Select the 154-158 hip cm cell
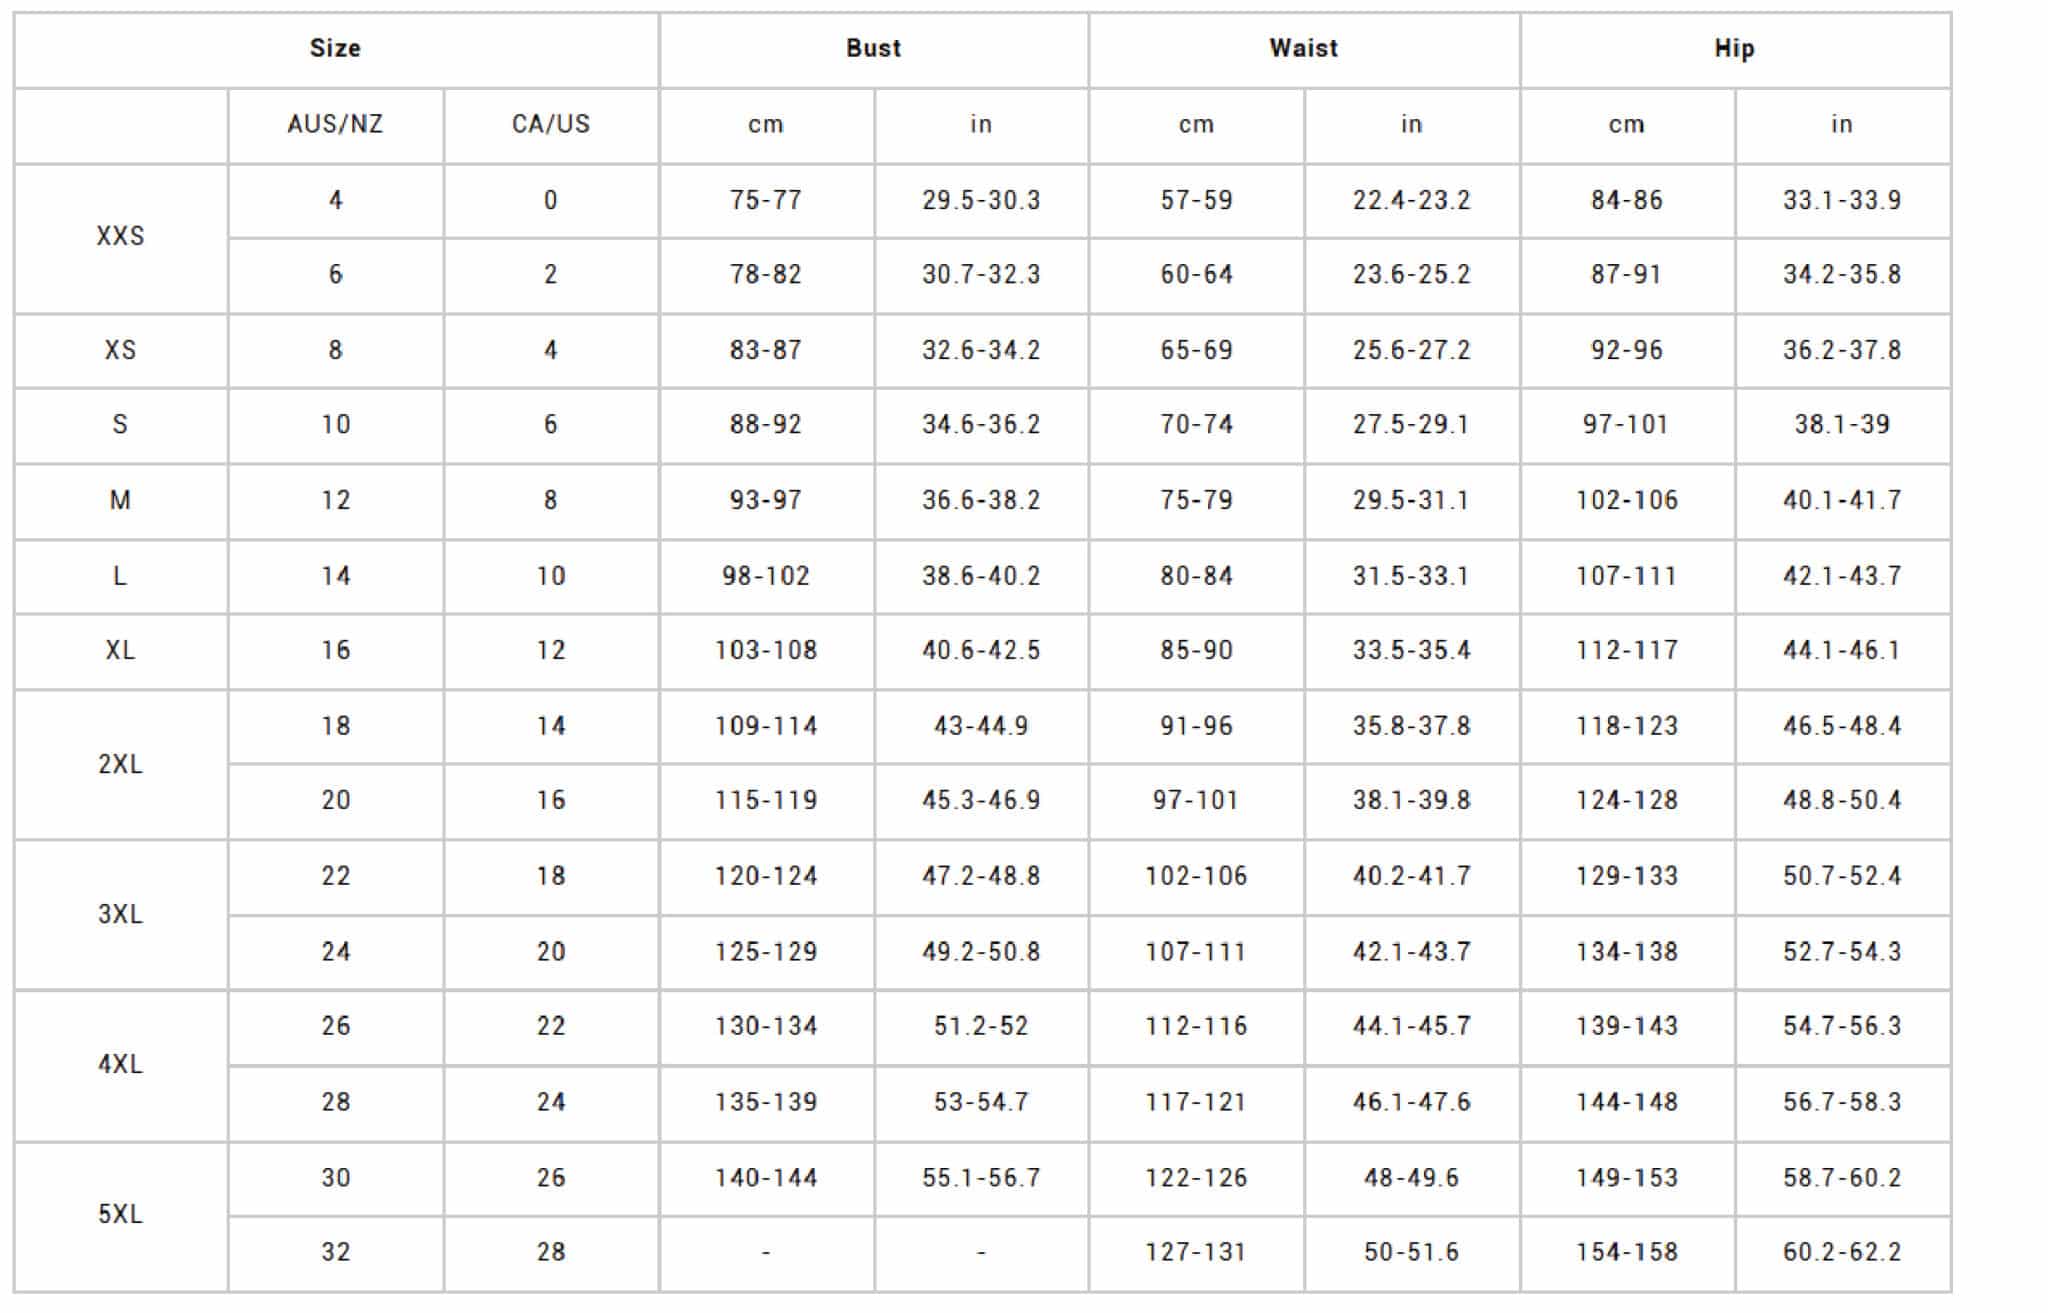 1627,1252
